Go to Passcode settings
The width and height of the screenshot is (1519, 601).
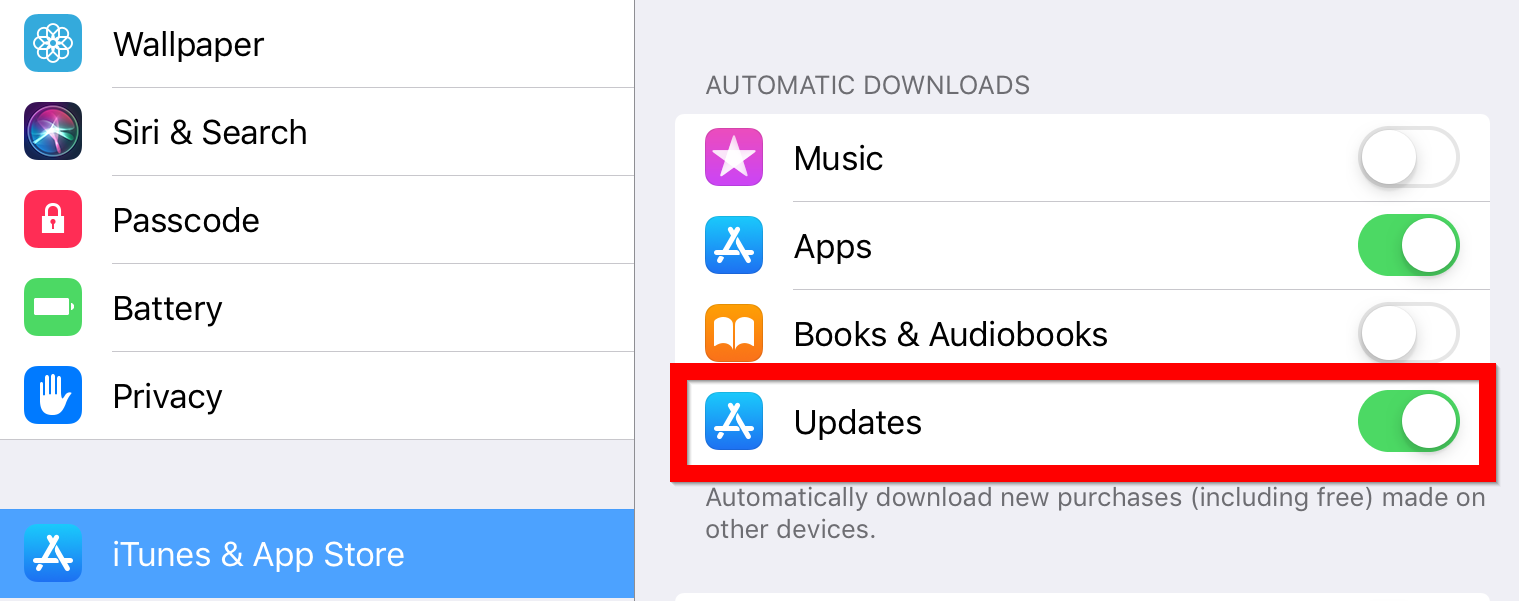click(x=317, y=220)
